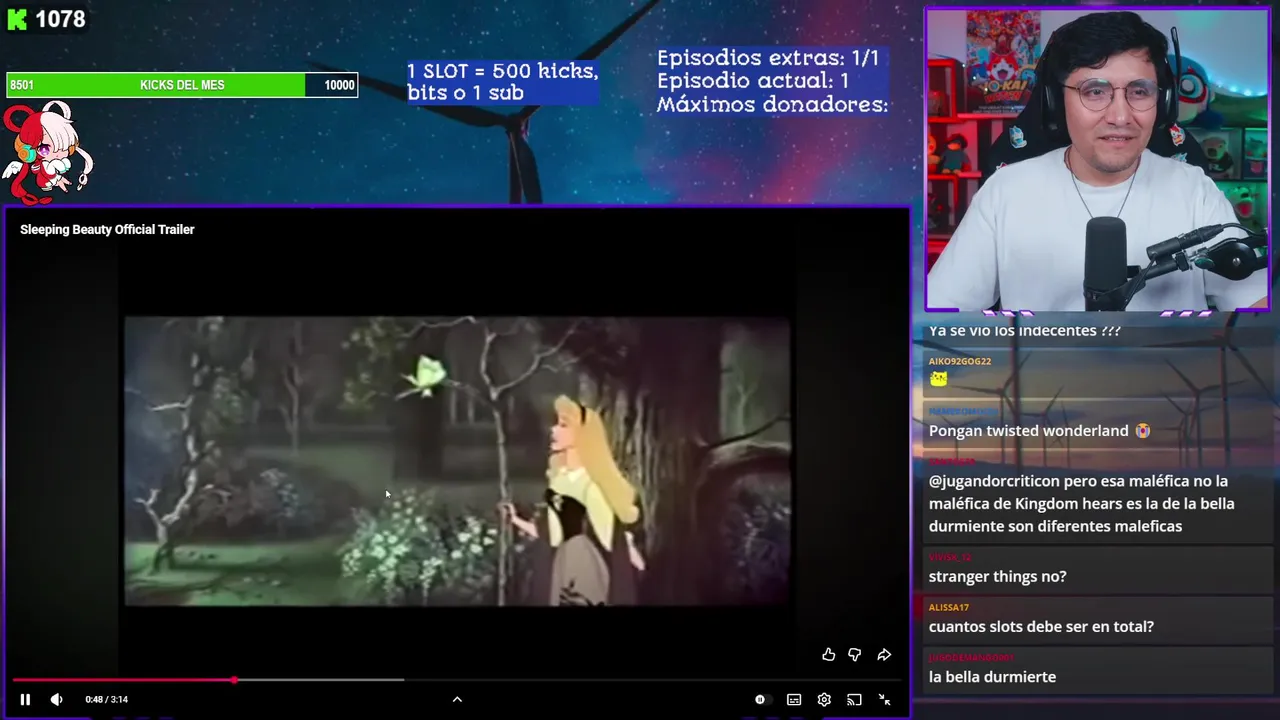The height and width of the screenshot is (720, 1280).
Task: Click the Sleeping Beauty Official Trailer title
Action: (107, 229)
